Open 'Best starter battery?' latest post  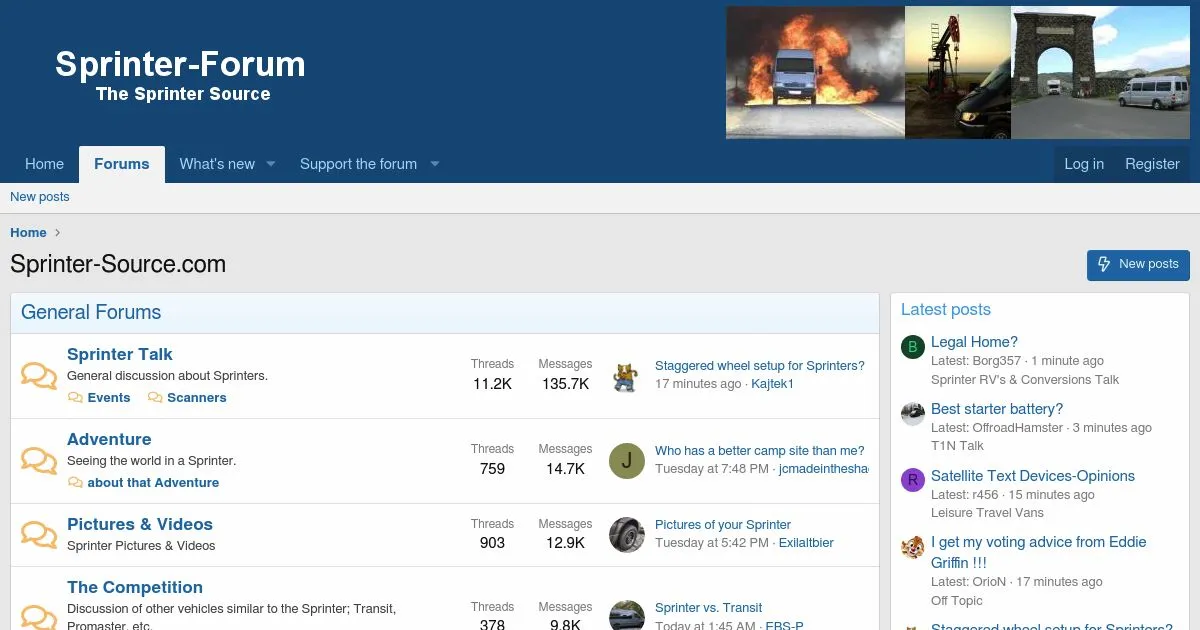pyautogui.click(x=997, y=409)
